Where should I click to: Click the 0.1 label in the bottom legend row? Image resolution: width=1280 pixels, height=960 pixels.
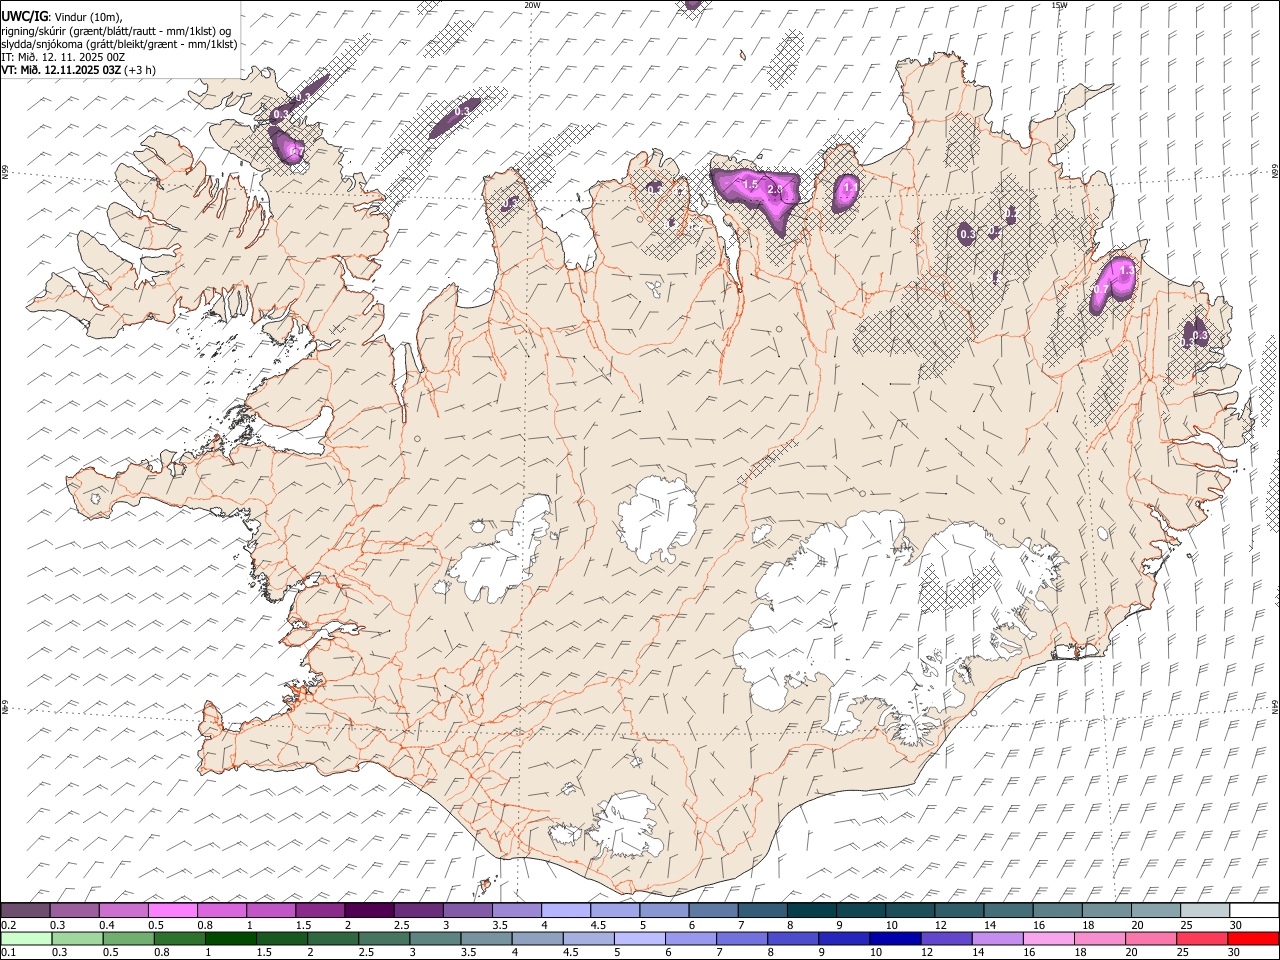[x=8, y=952]
